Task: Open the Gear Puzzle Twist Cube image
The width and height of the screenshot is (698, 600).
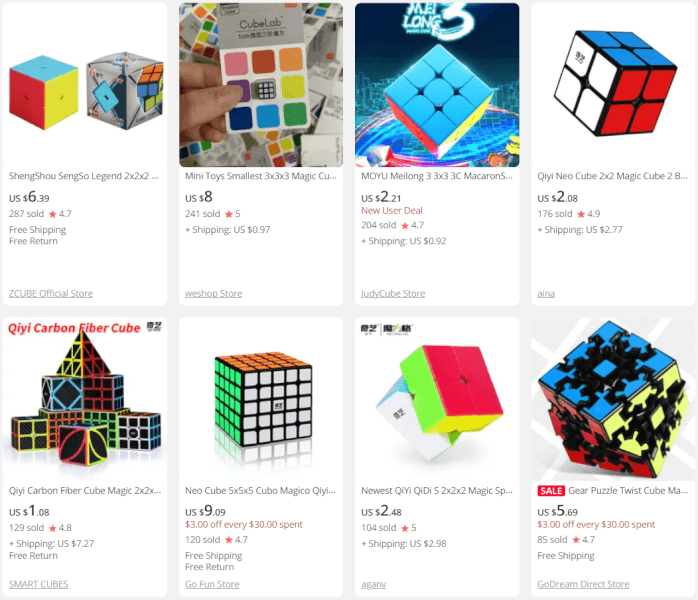Action: pyautogui.click(x=613, y=399)
